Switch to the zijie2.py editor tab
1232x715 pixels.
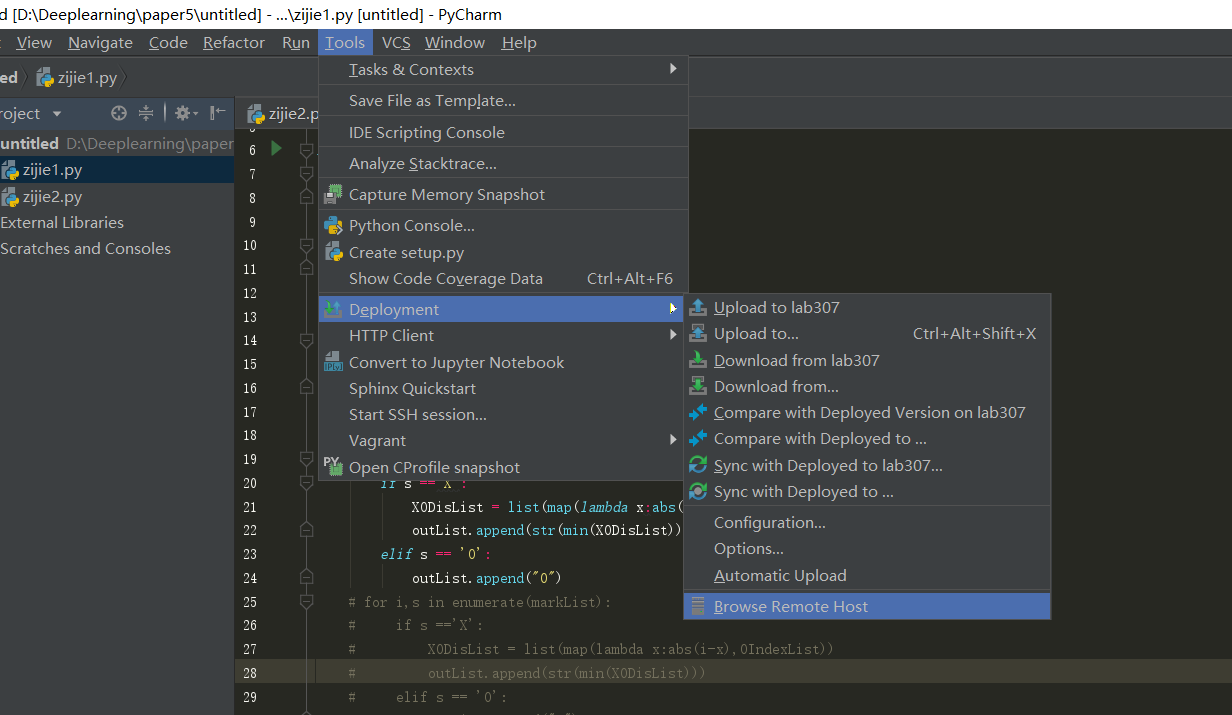pos(282,113)
